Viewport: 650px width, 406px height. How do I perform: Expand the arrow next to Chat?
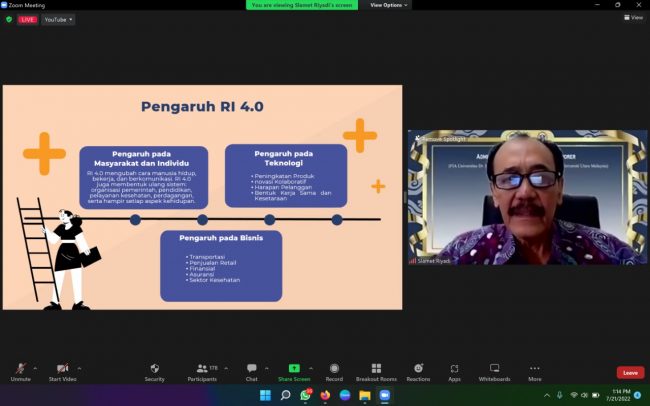267,368
